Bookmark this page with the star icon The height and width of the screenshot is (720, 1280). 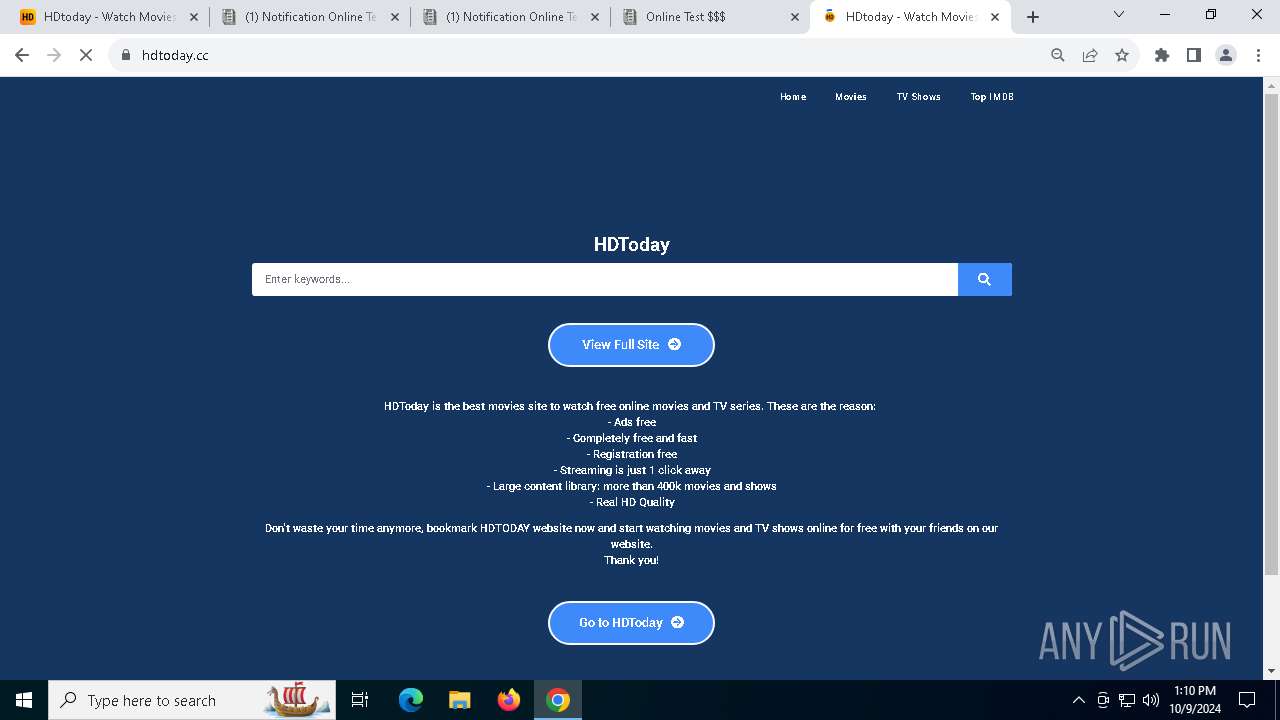point(1122,55)
